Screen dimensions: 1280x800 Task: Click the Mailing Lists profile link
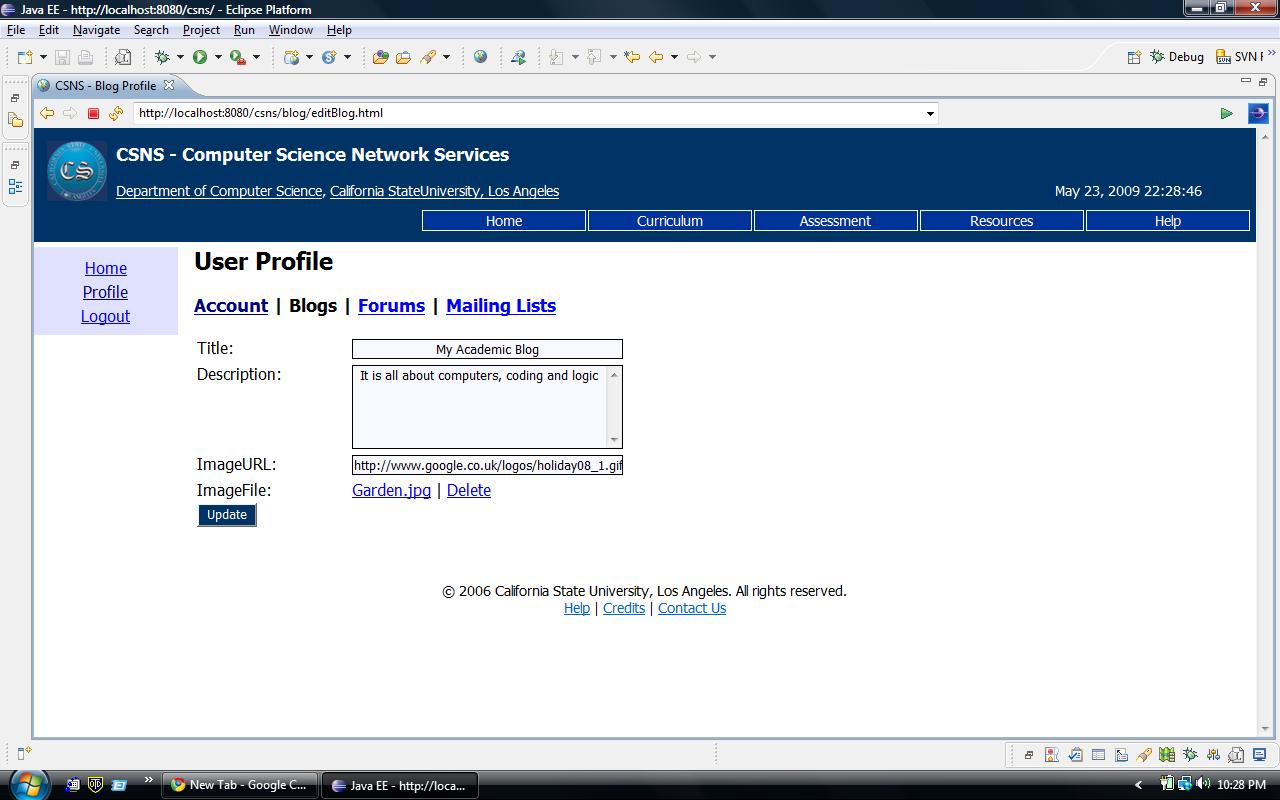(x=500, y=306)
